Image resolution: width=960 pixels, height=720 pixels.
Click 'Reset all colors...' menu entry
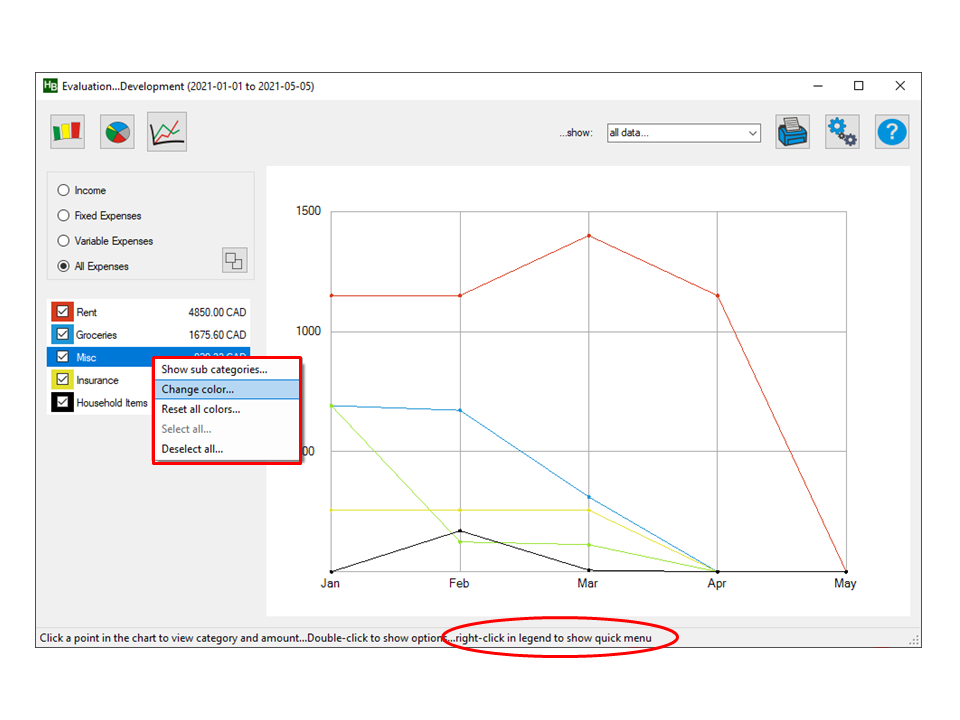point(201,409)
